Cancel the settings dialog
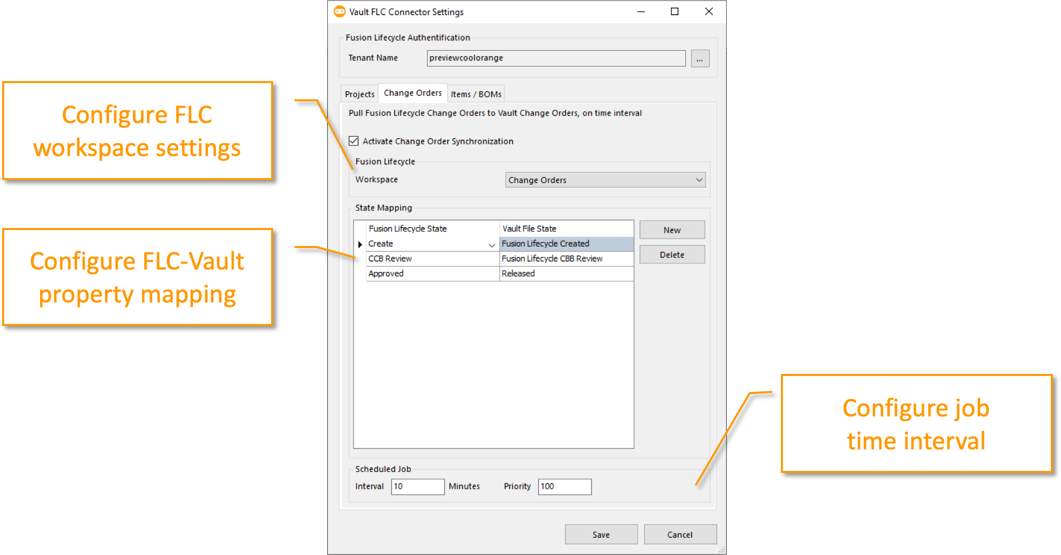 point(680,534)
